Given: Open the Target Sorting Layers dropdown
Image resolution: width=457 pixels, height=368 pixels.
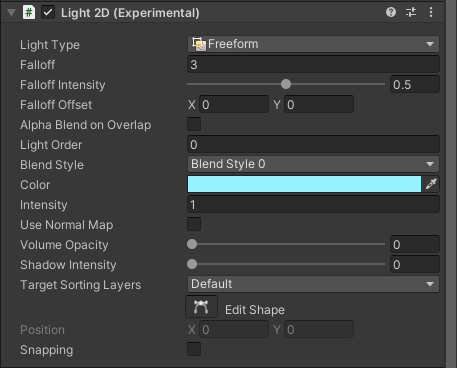Looking at the screenshot, I should pos(313,284).
